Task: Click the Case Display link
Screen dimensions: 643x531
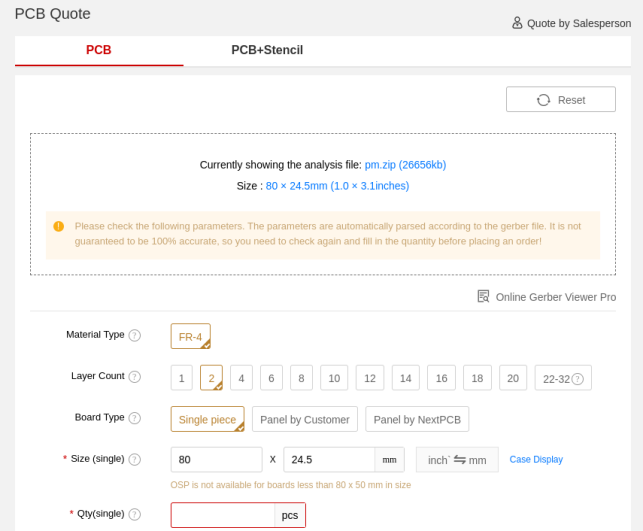Action: coord(536,460)
